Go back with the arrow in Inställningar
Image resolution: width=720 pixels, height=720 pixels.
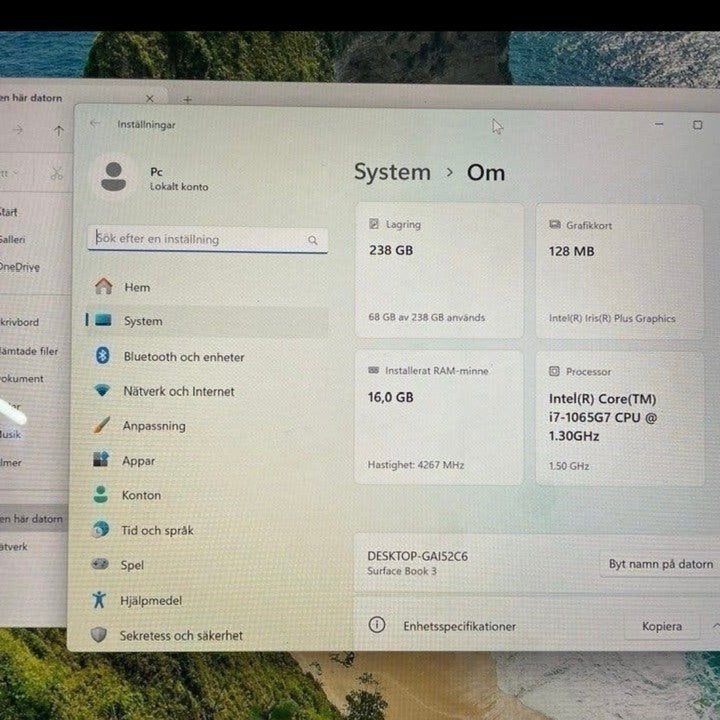point(96,124)
